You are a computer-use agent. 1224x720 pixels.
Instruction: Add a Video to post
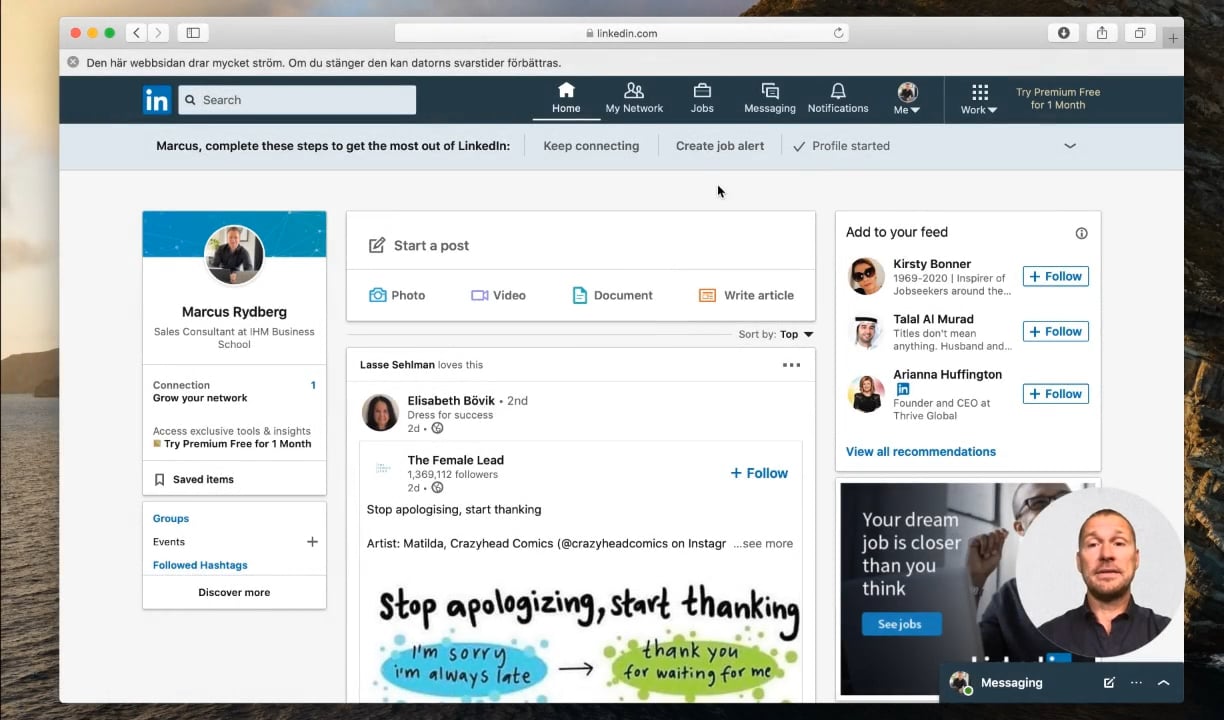[x=498, y=295]
